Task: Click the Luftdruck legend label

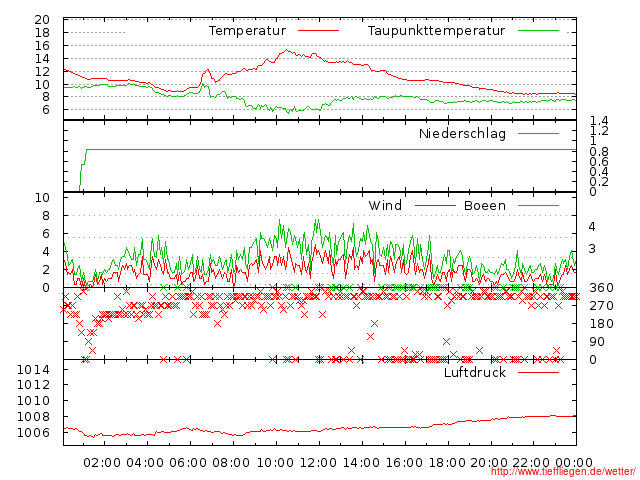Action: pyautogui.click(x=475, y=372)
